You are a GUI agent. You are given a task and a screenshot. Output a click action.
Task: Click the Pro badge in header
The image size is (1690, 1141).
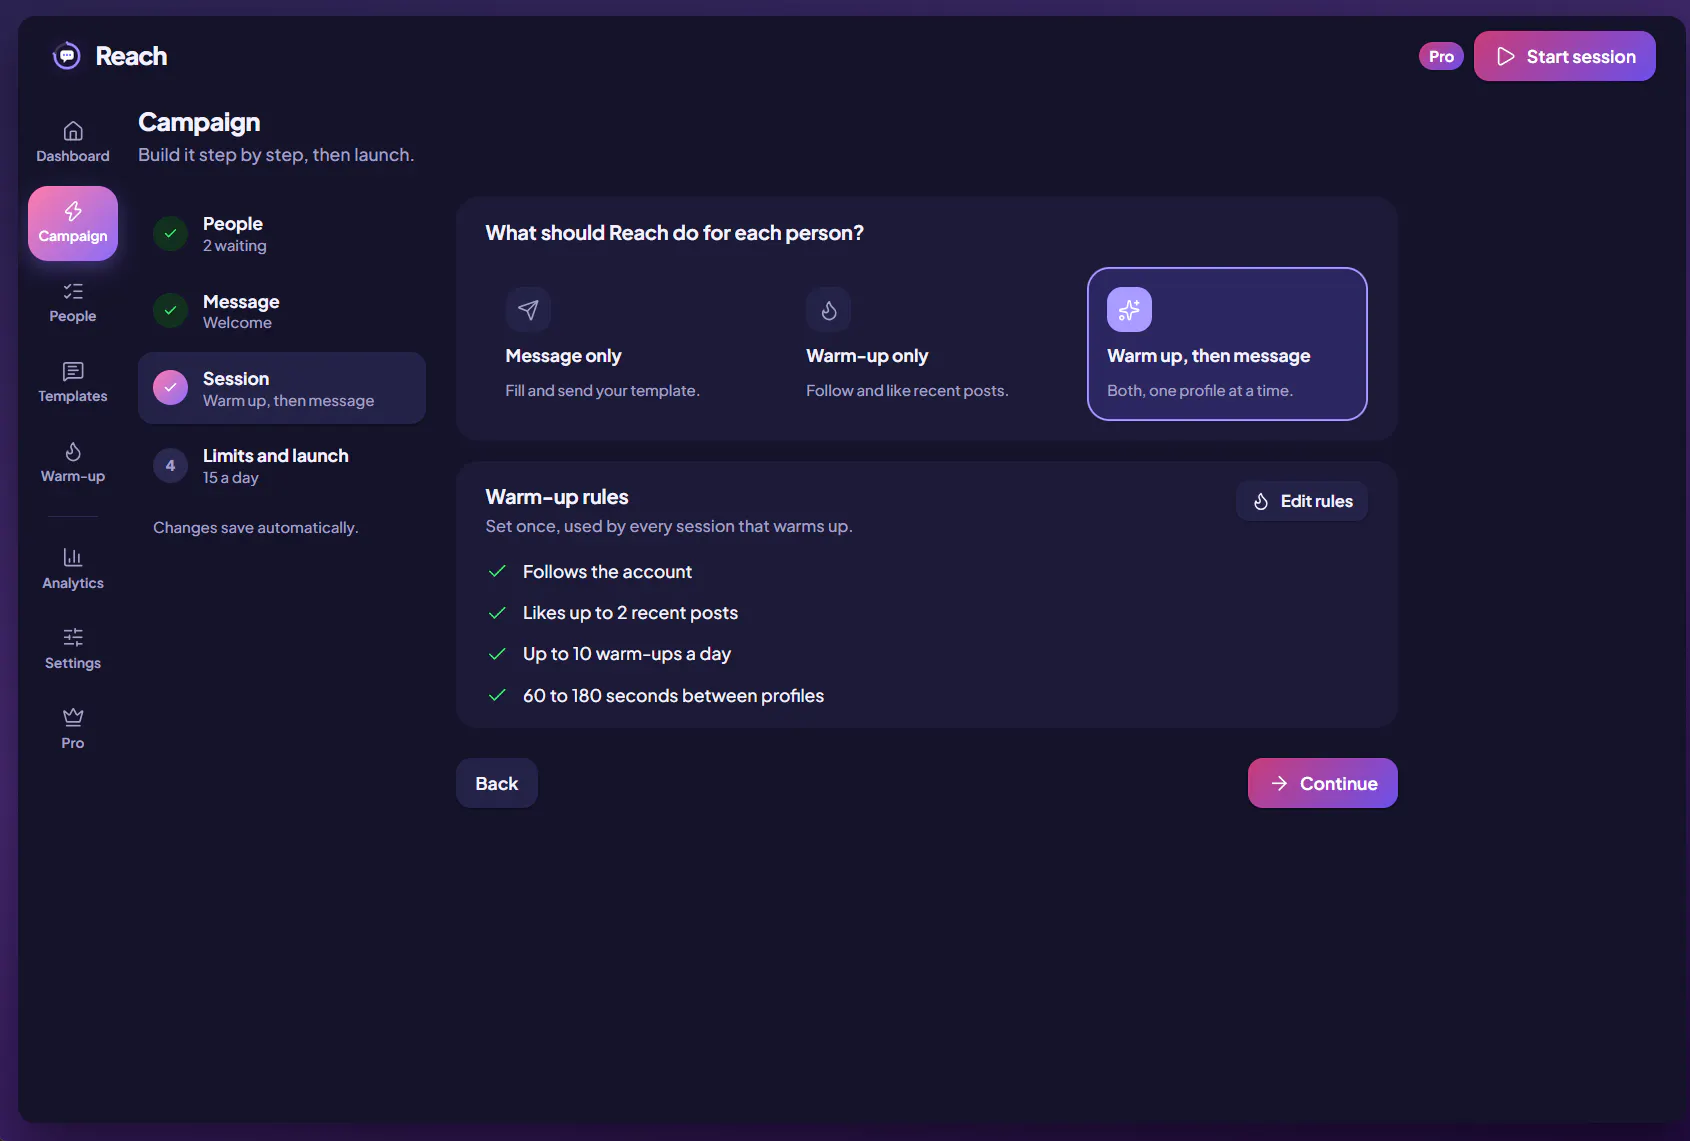click(x=1441, y=56)
